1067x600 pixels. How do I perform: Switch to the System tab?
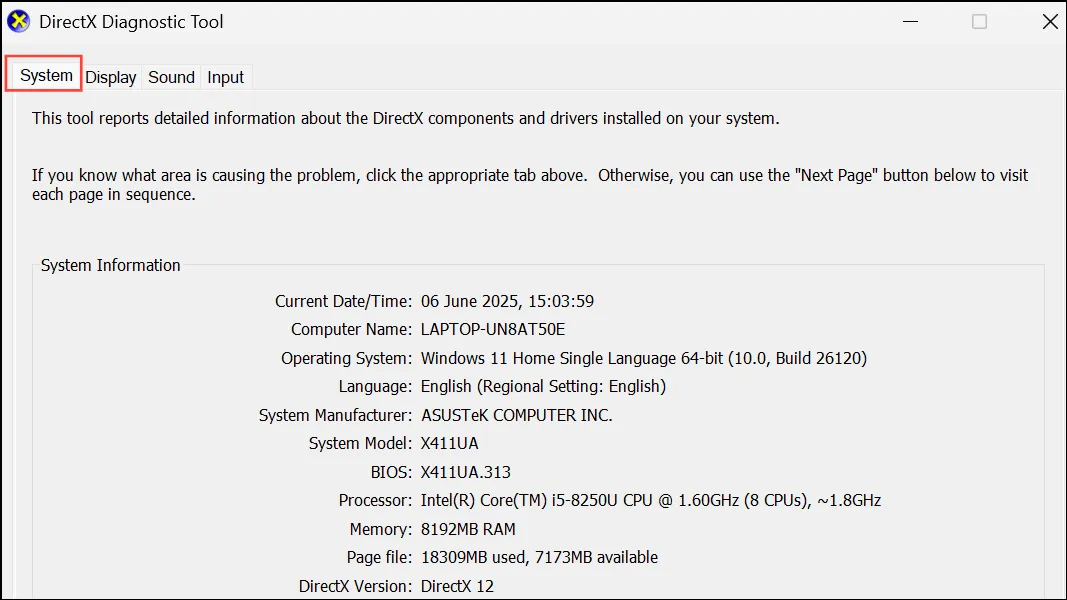pos(46,76)
